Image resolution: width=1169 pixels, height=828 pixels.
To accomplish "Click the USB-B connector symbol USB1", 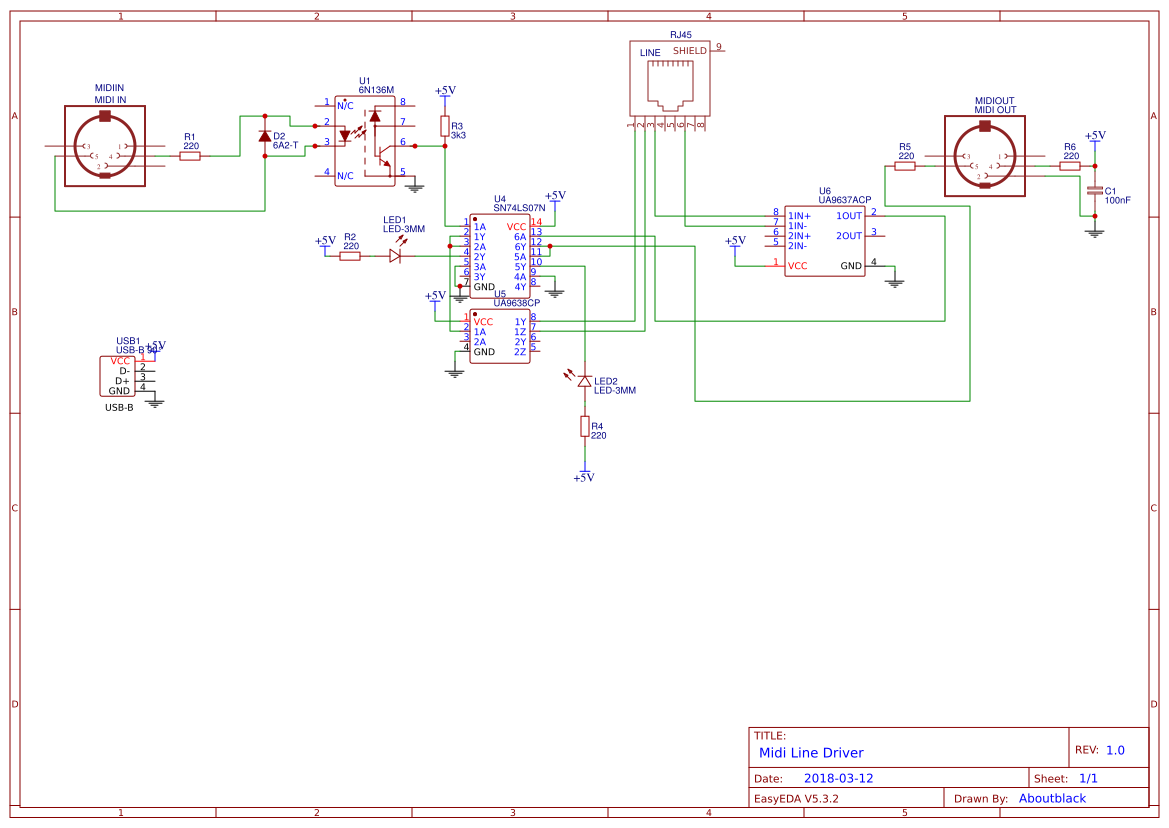I will click(x=117, y=375).
